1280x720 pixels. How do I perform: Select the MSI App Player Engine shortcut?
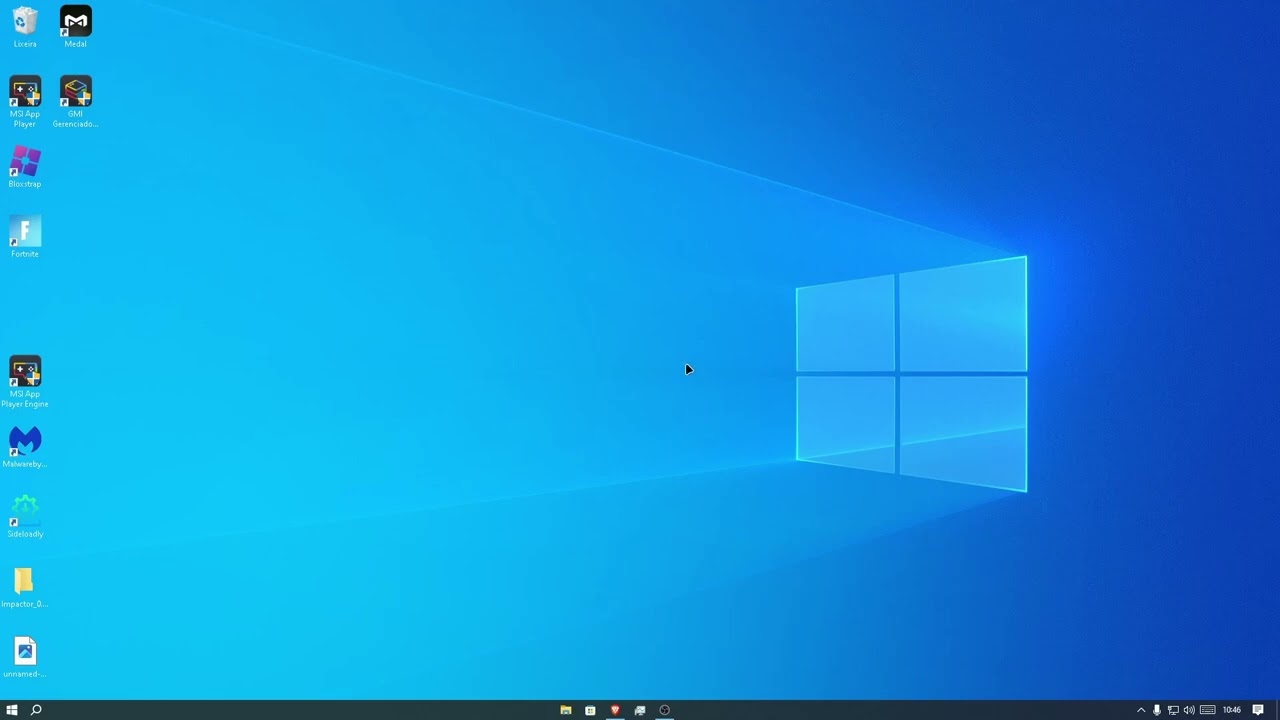point(25,382)
